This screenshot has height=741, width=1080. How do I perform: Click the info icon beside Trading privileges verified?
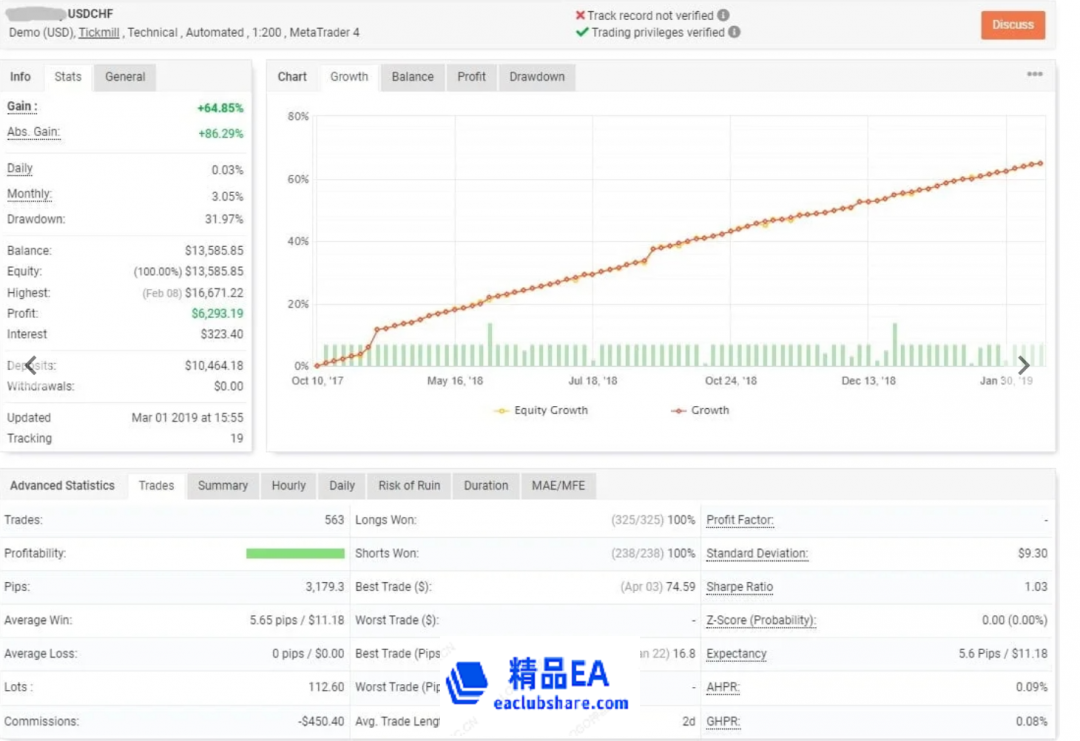coord(734,32)
